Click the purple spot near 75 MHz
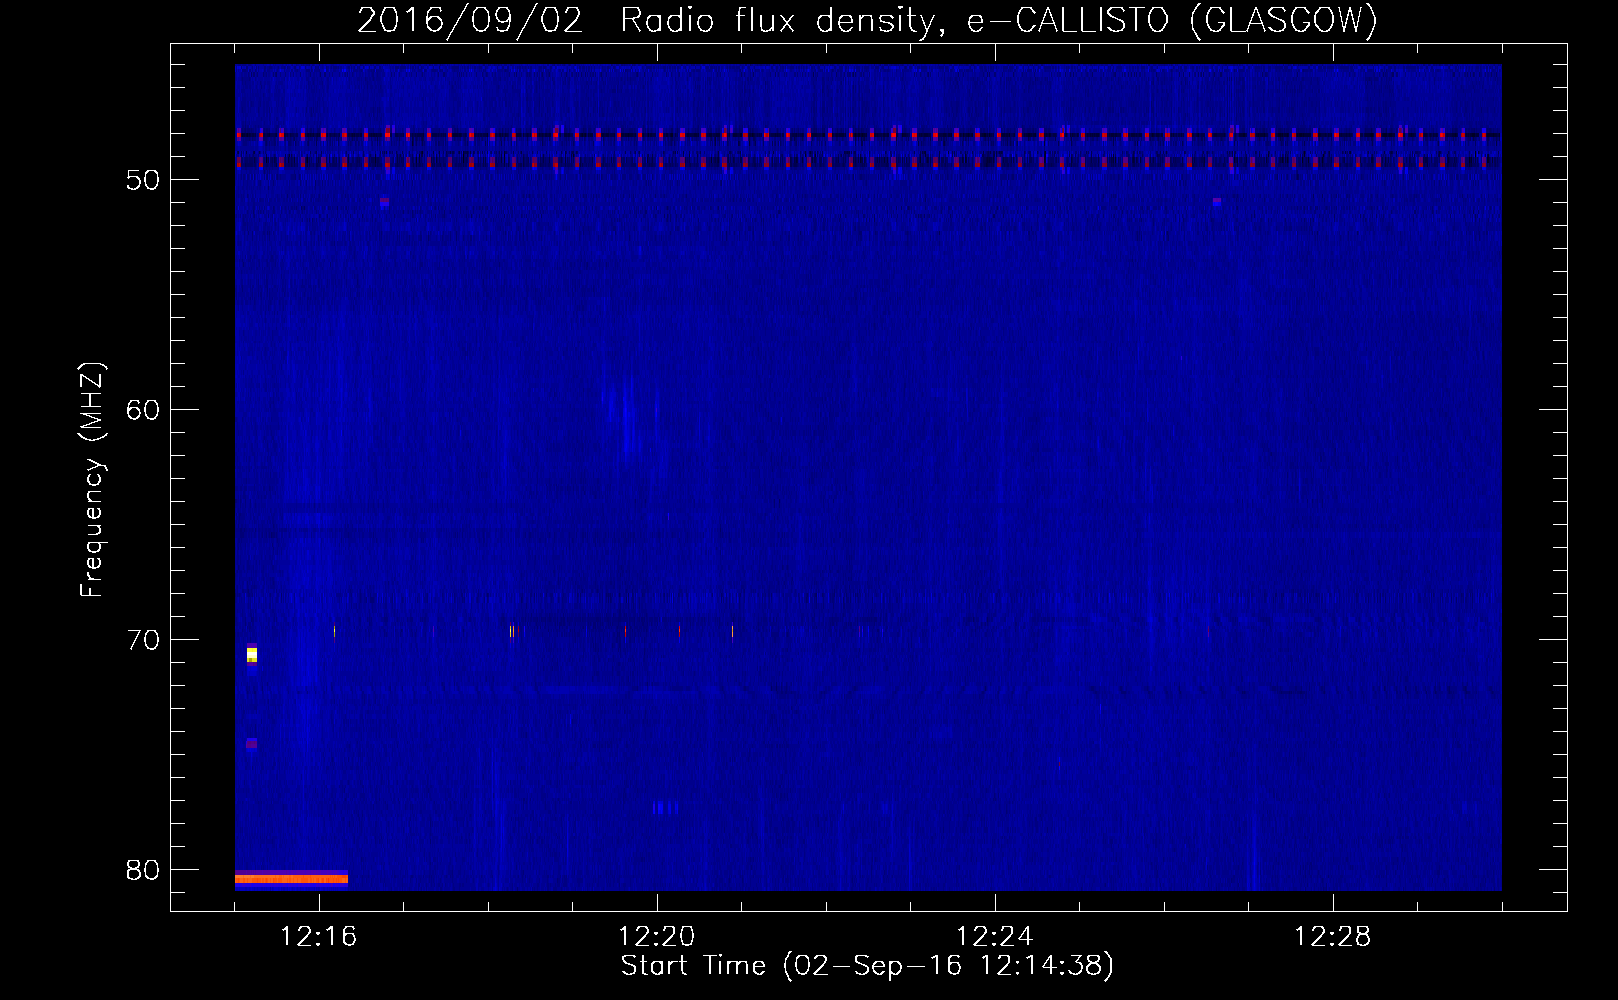The width and height of the screenshot is (1618, 1000). pyautogui.click(x=252, y=743)
